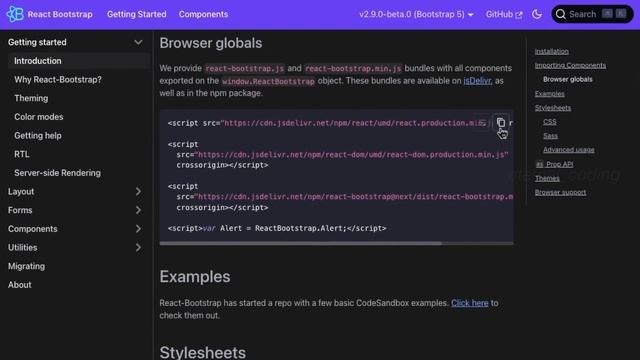The height and width of the screenshot is (360, 640).
Task: Follow the jsDelivr link
Action: (x=477, y=81)
